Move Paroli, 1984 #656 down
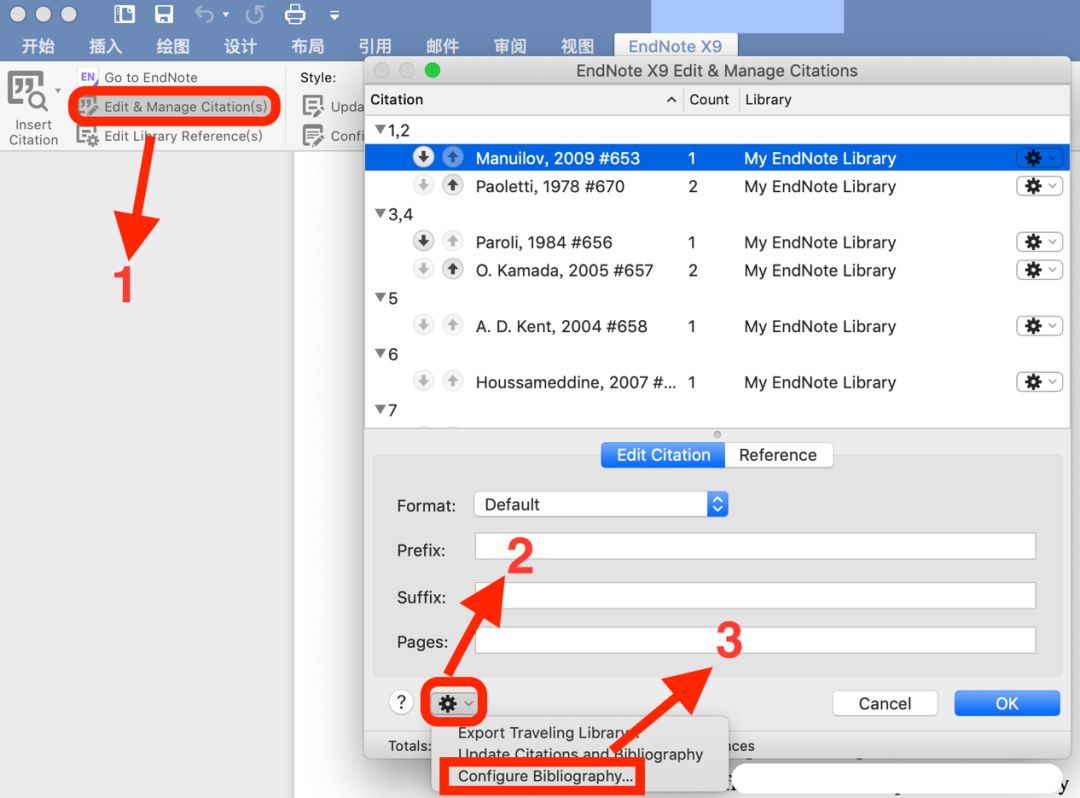The width and height of the screenshot is (1080, 798). [x=424, y=241]
